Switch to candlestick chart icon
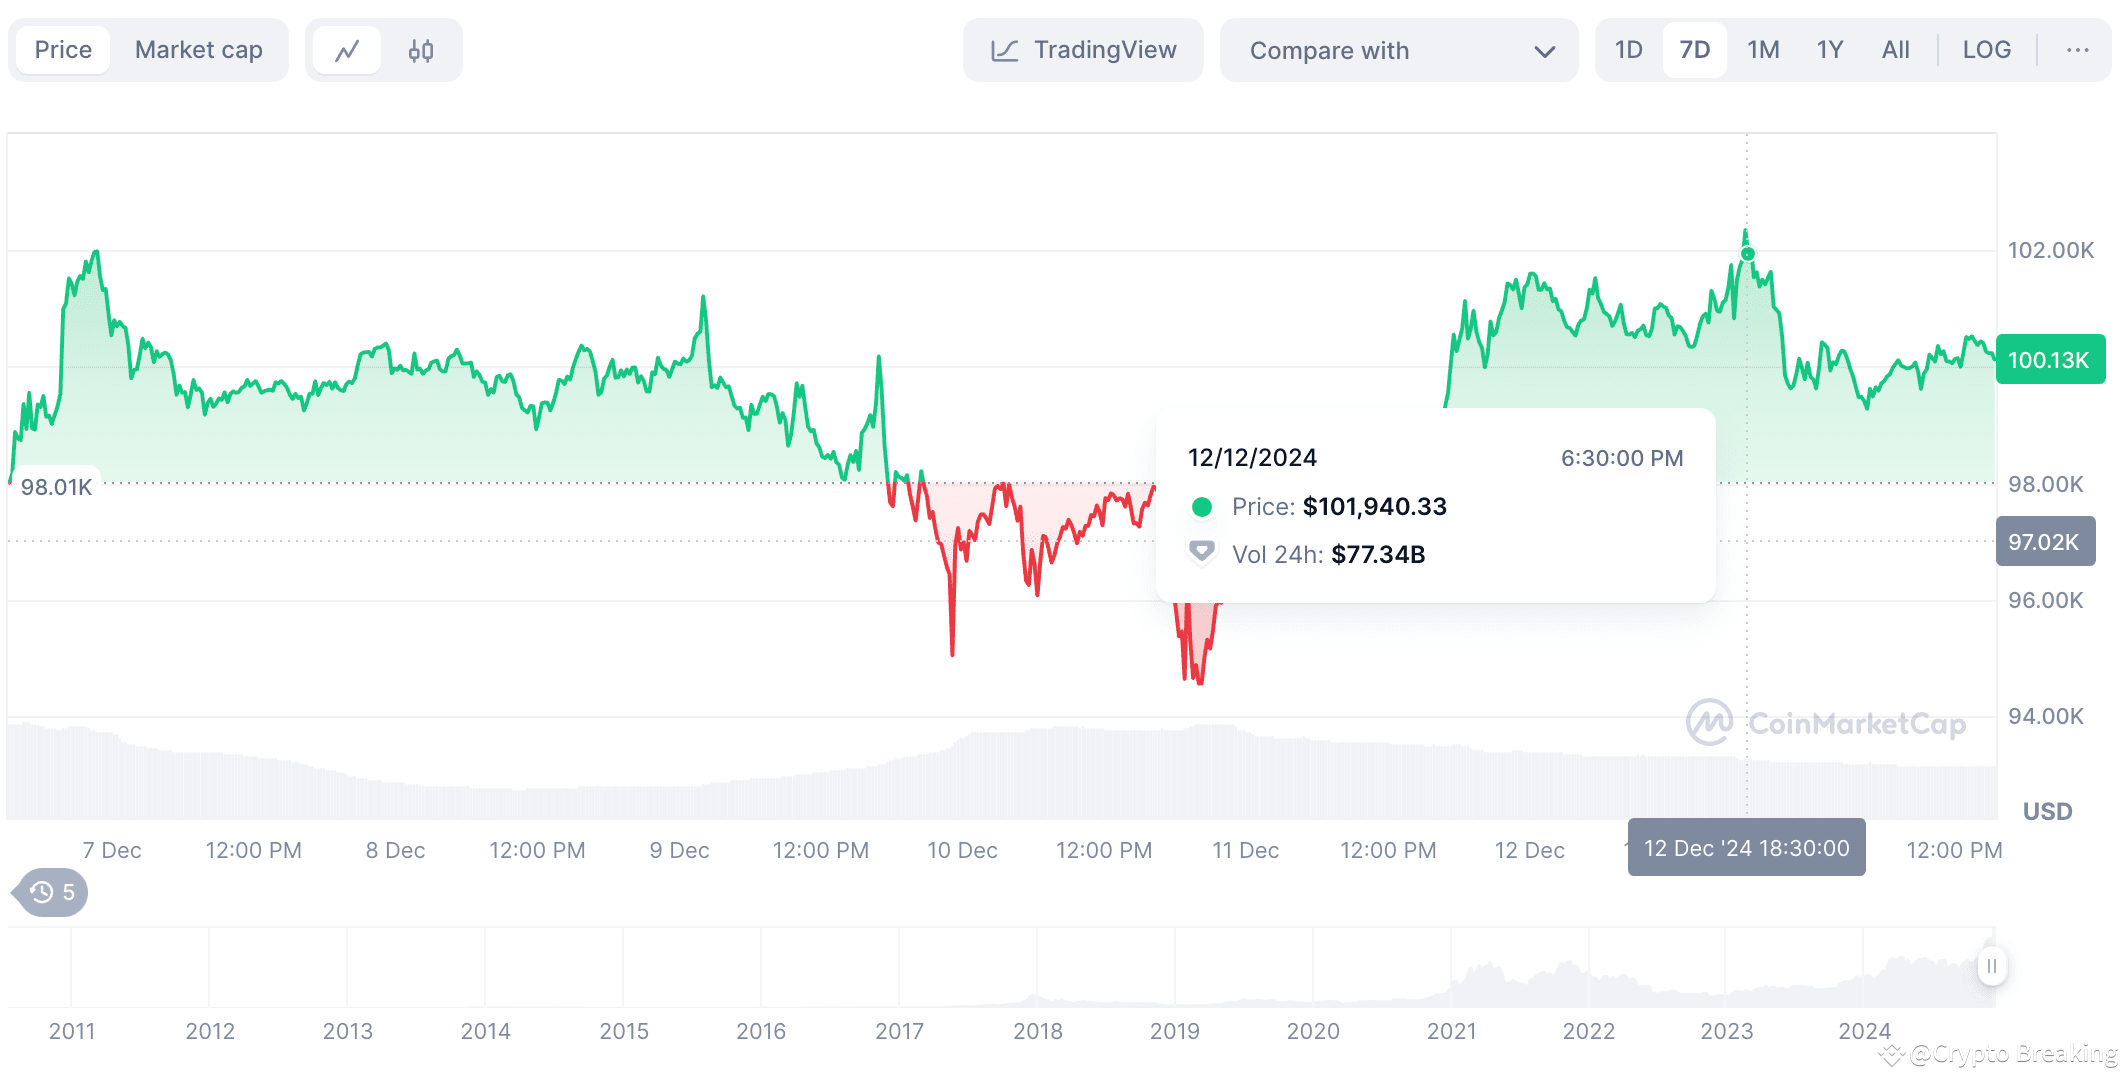Image resolution: width=2126 pixels, height=1076 pixels. (x=421, y=51)
